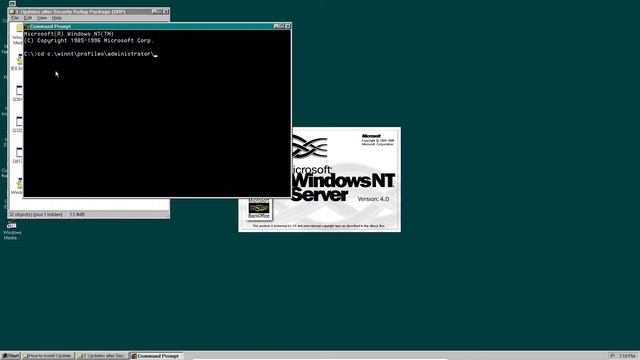Open the Command Prompt system menu icon
Viewport: 640px width, 360px height.
(27, 26)
